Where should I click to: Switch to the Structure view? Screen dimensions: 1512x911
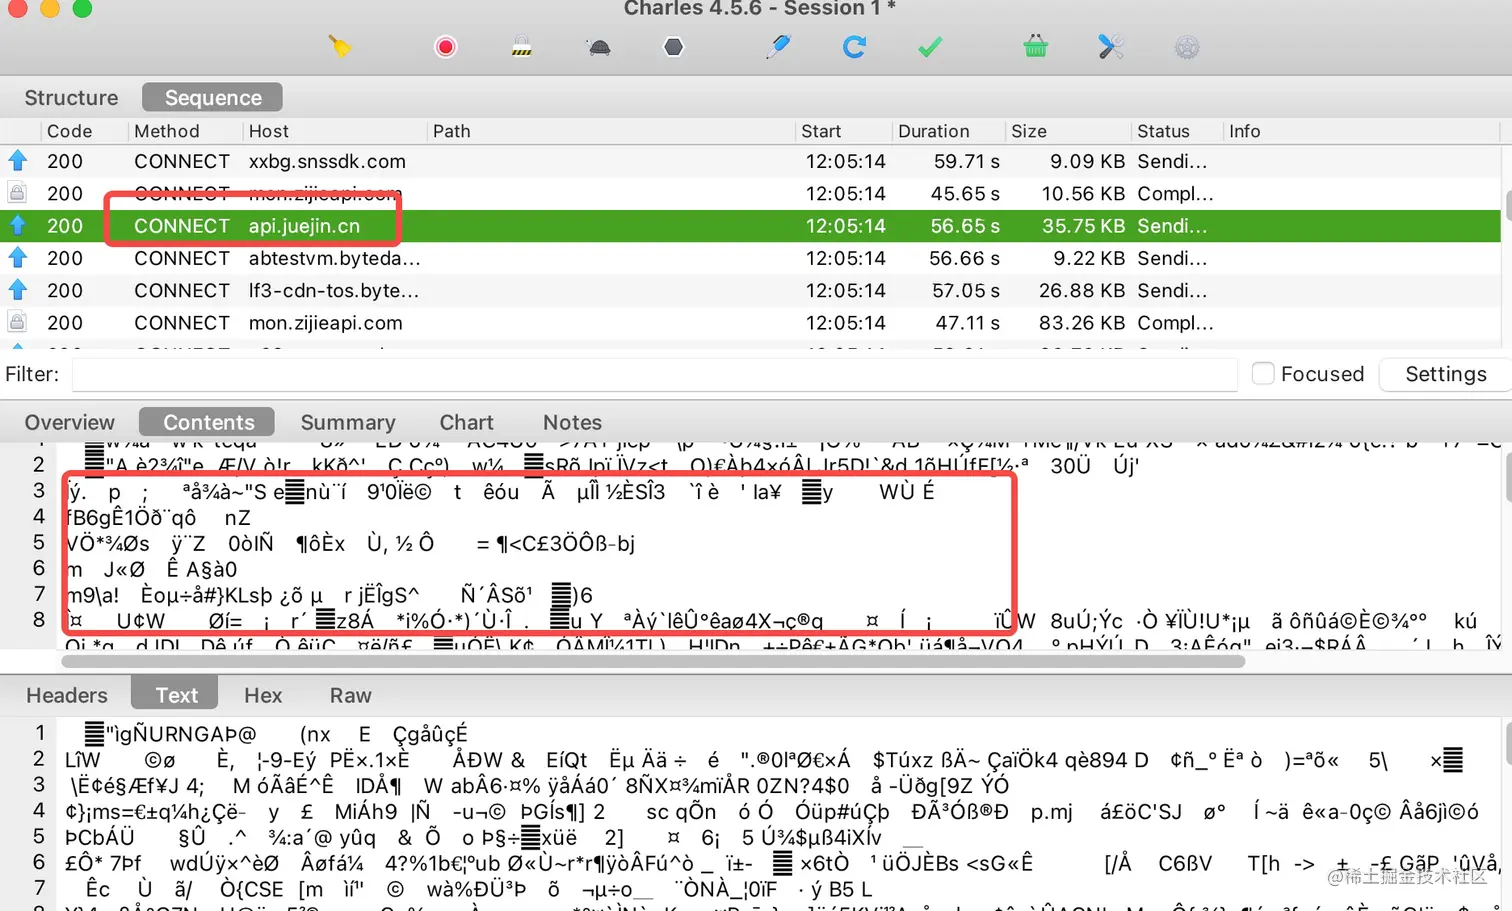click(x=71, y=97)
